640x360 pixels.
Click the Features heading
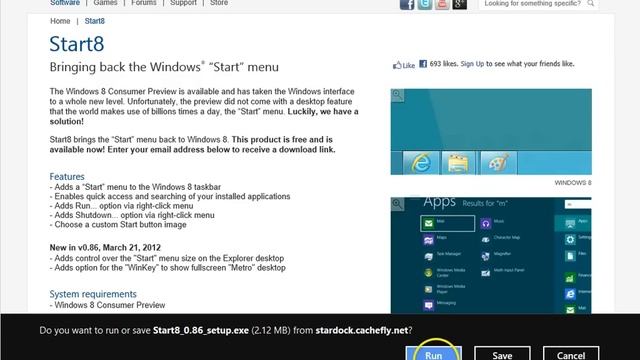tap(67, 176)
